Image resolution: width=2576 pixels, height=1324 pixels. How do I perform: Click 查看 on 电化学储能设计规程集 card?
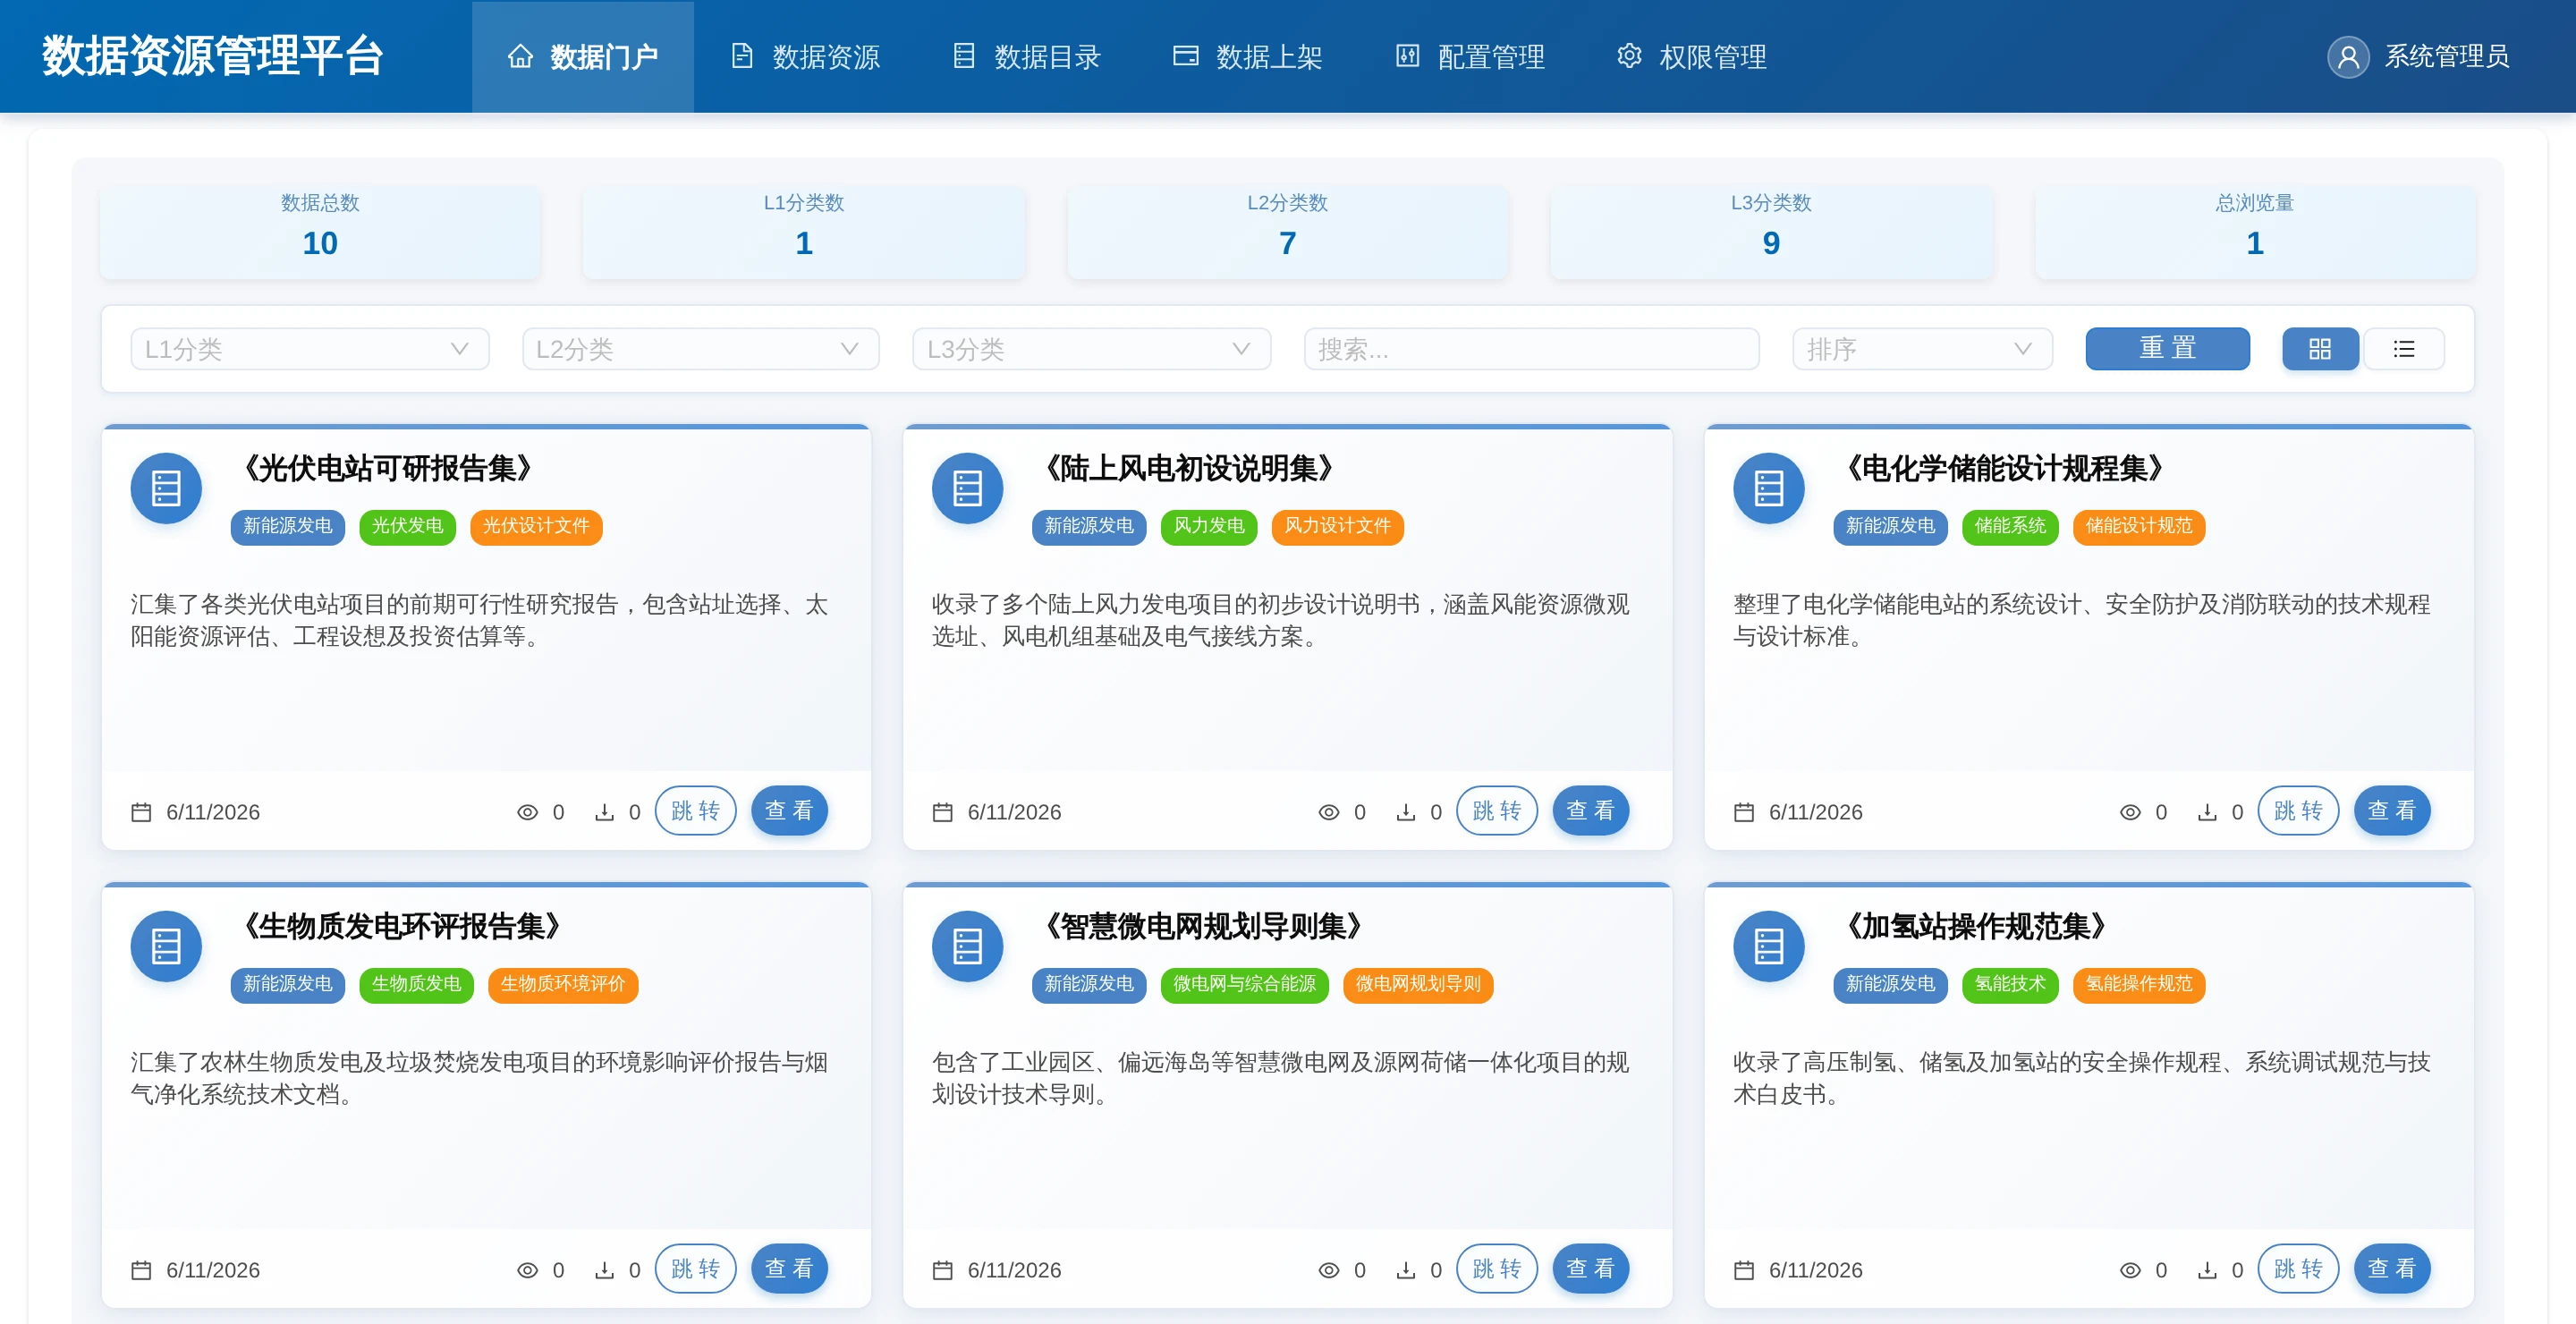pyautogui.click(x=2392, y=810)
